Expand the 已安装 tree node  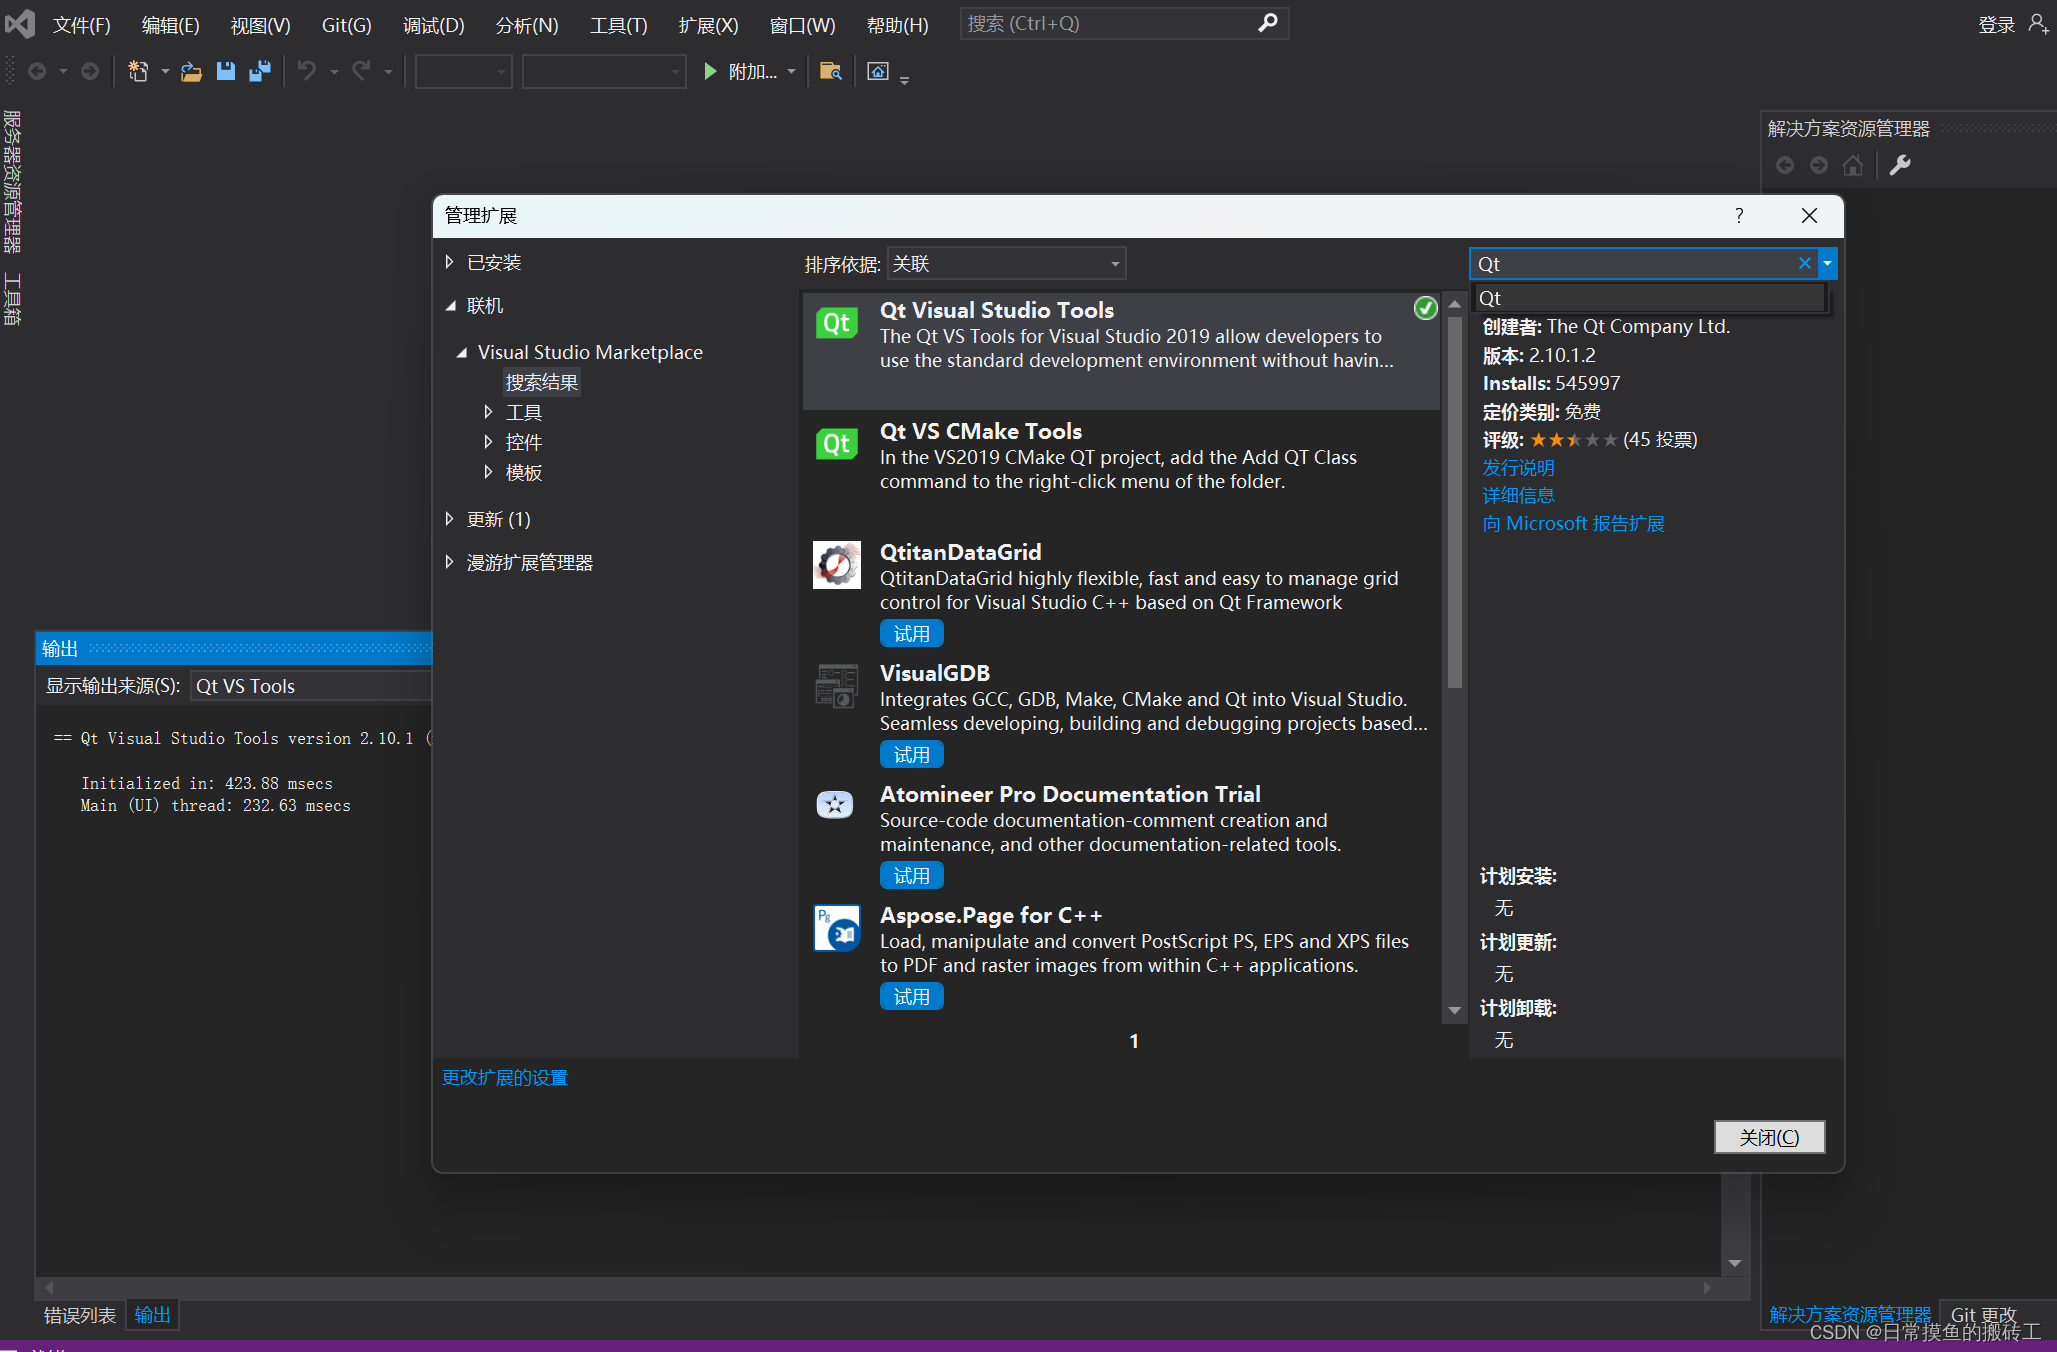[x=449, y=262]
